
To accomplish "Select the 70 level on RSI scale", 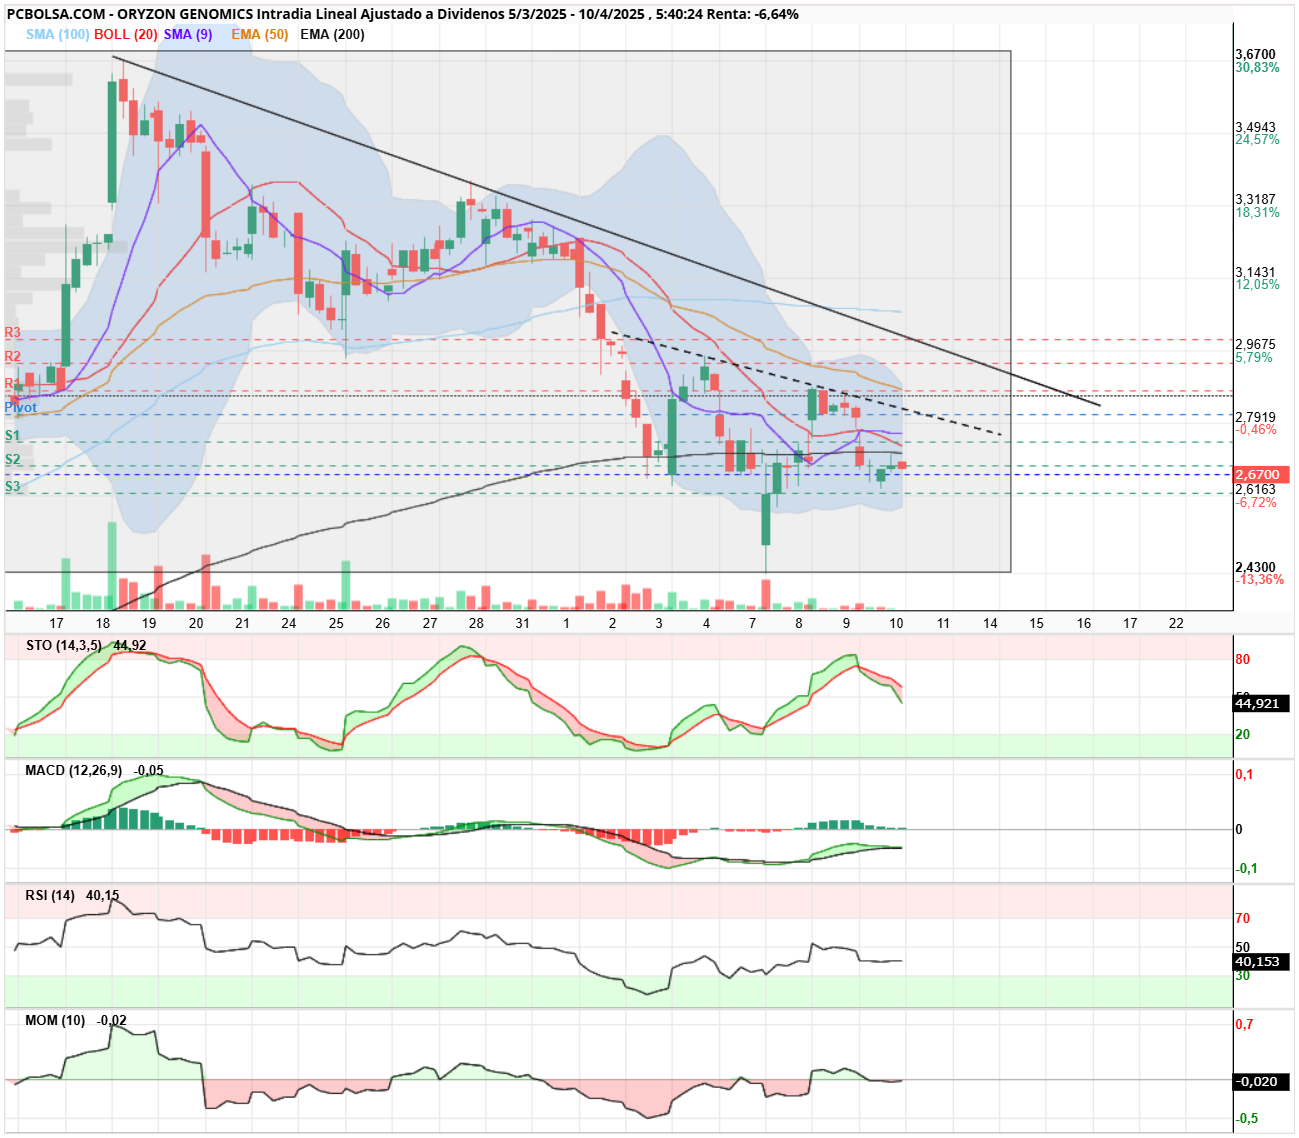I will click(x=1243, y=918).
